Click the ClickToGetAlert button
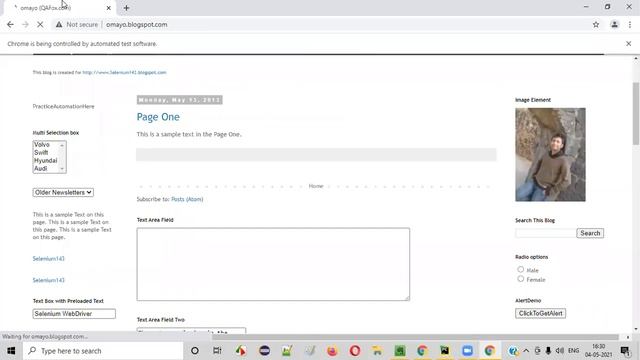Viewport: 640px width, 360px height. (x=540, y=313)
